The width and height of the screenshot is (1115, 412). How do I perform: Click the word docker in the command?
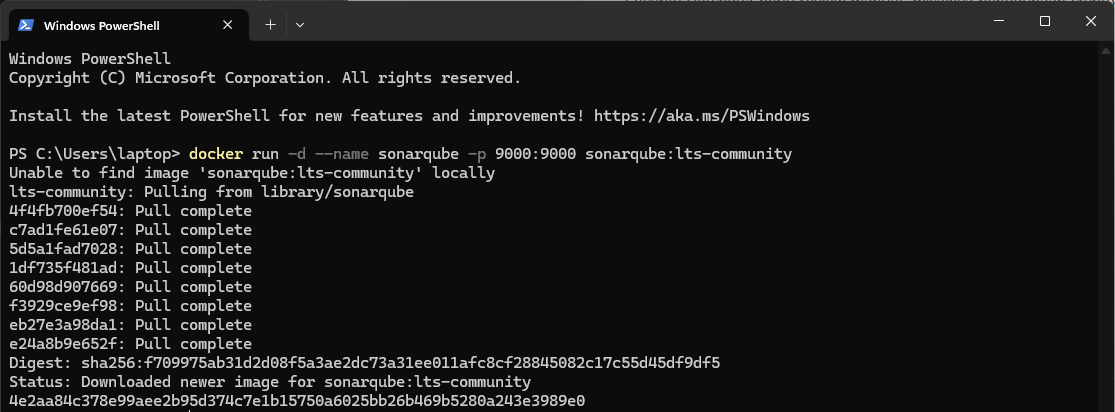(216, 154)
